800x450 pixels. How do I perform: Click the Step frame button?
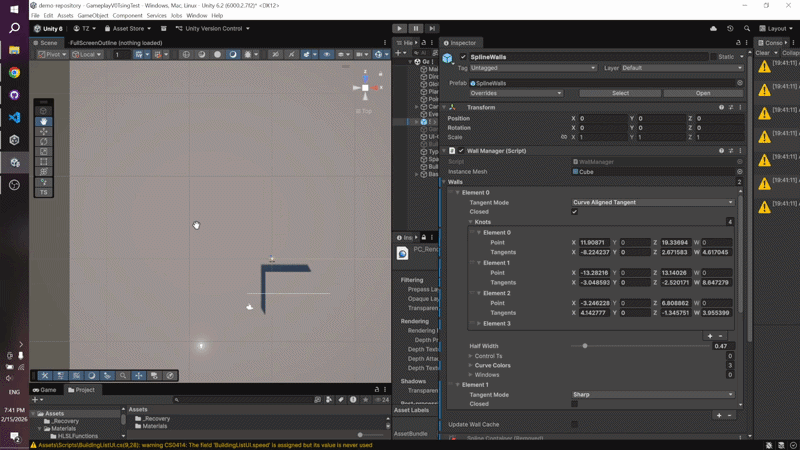point(432,29)
